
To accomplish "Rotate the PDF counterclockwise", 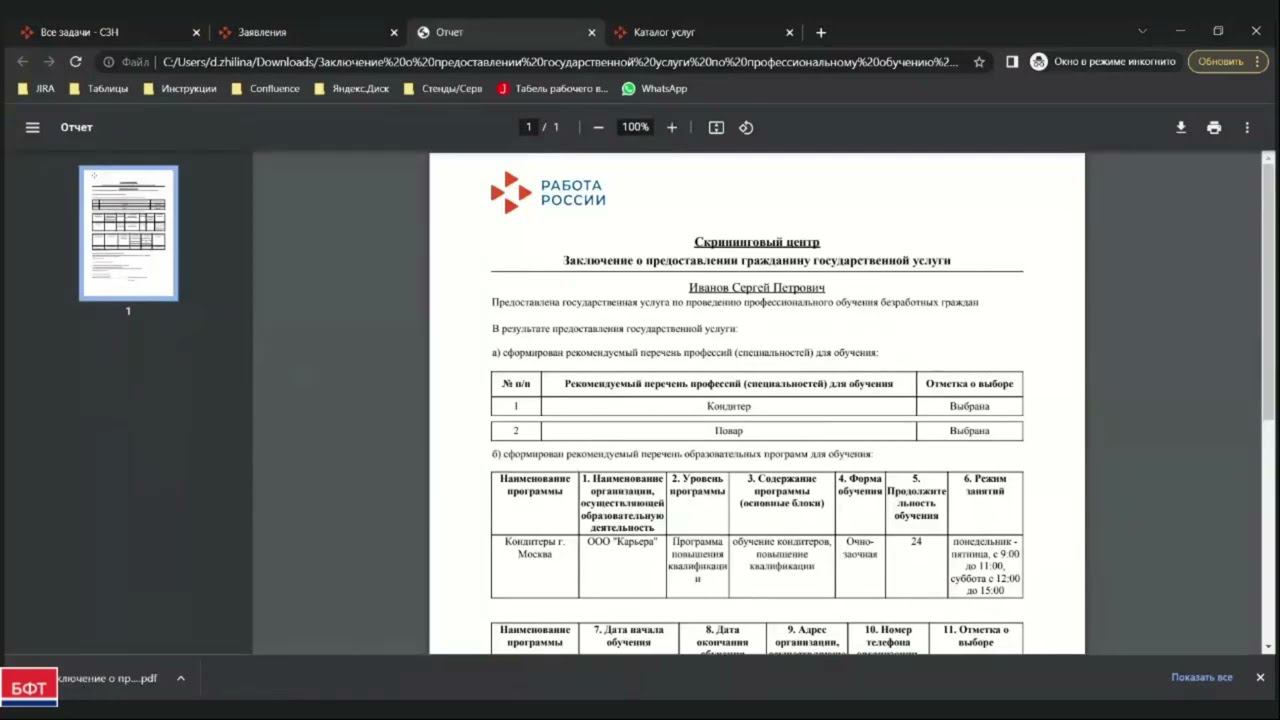I will 746,127.
